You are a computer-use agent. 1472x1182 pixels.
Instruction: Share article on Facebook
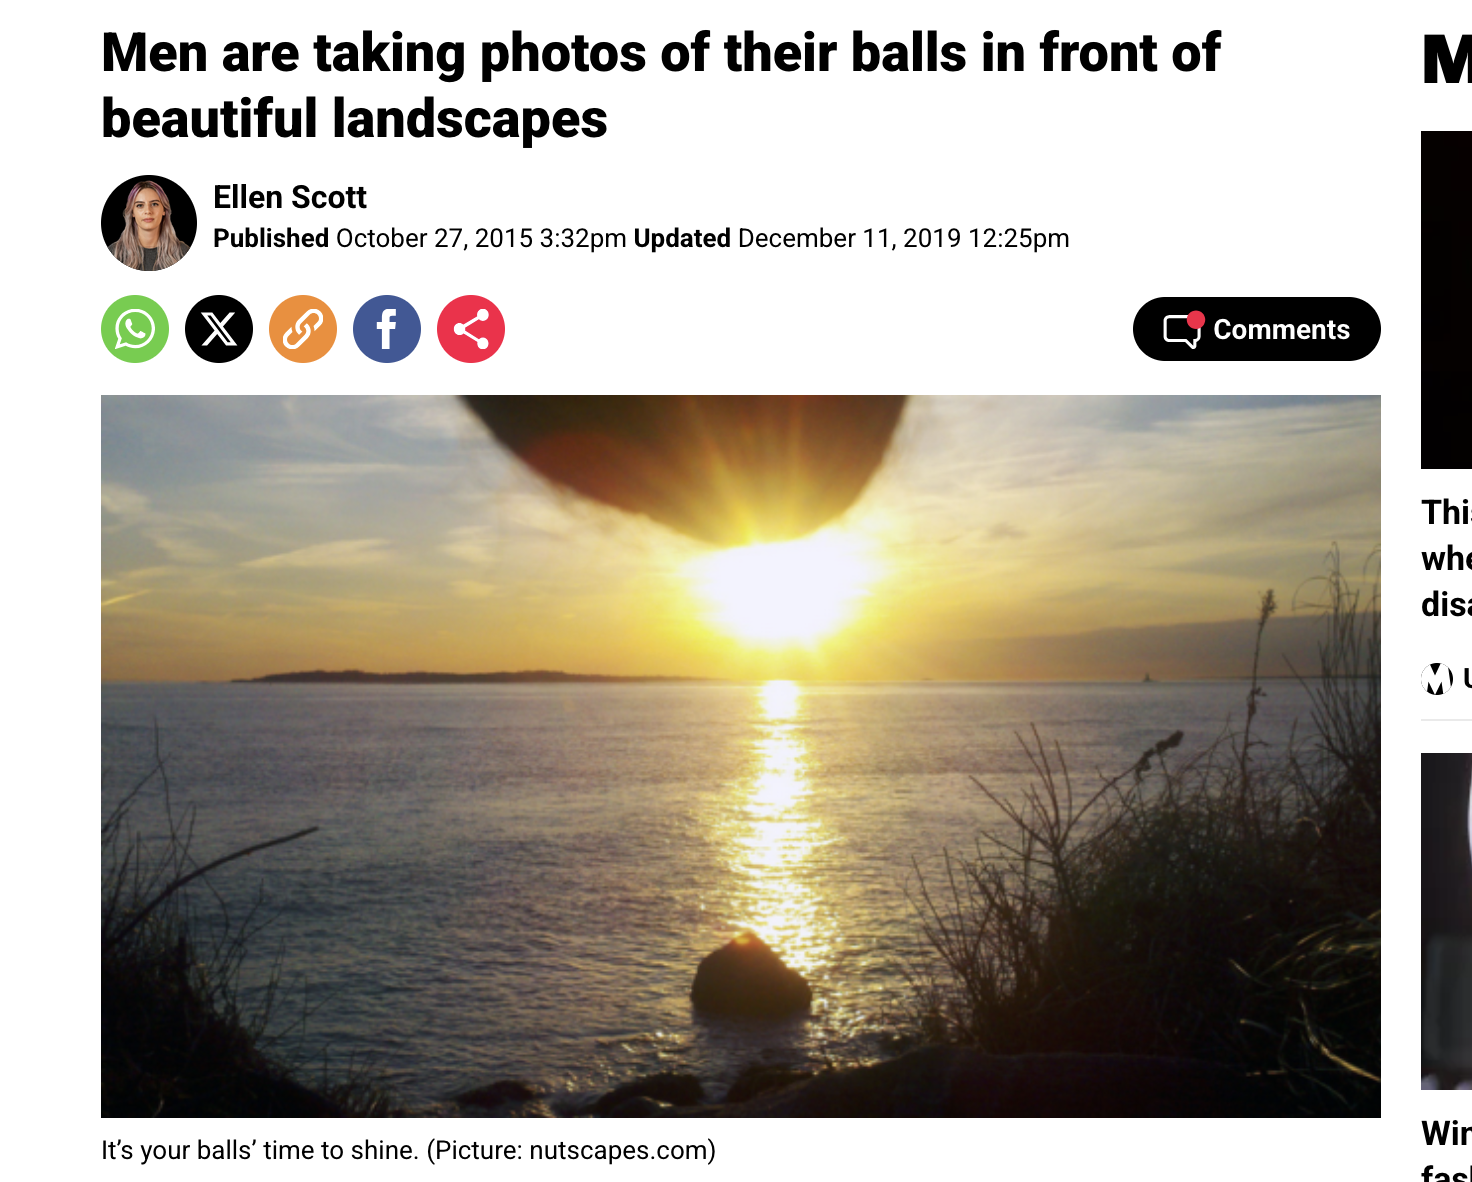387,329
